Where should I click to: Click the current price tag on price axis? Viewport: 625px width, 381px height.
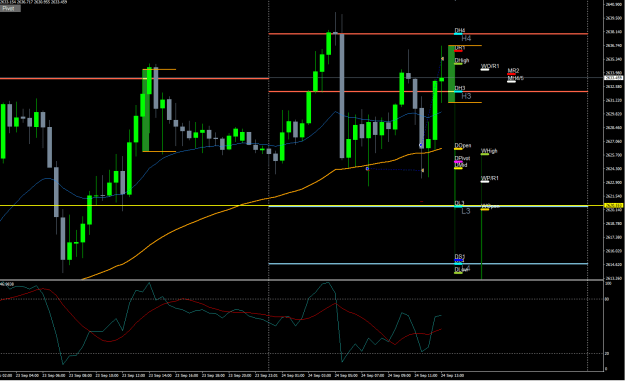point(614,78)
